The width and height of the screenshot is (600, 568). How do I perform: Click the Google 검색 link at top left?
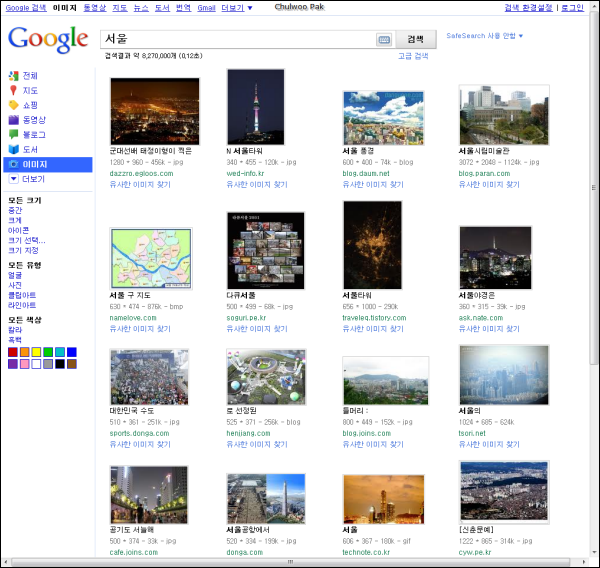coord(26,8)
